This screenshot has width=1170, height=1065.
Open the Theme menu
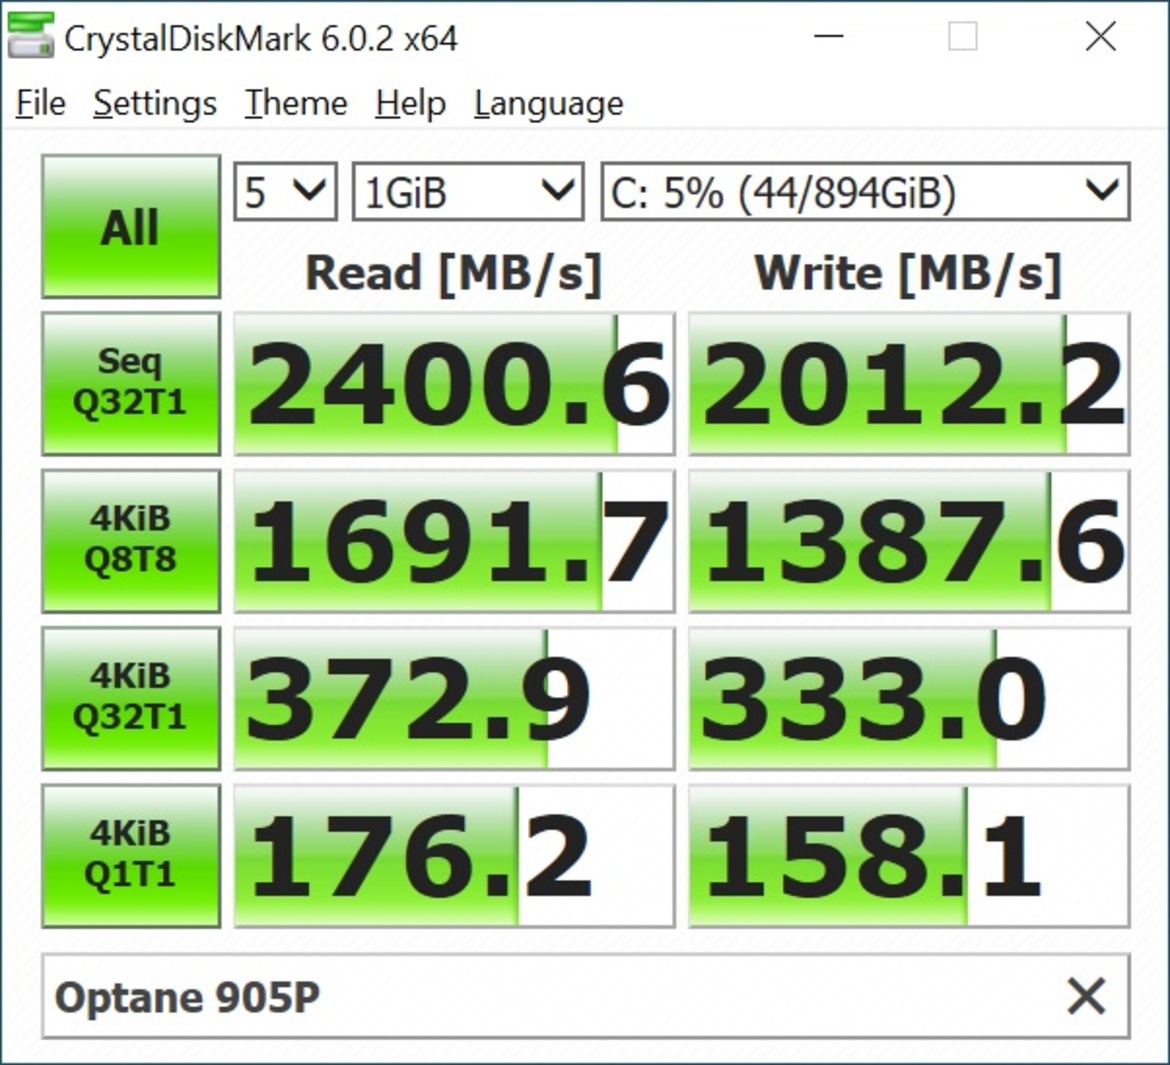coord(296,103)
